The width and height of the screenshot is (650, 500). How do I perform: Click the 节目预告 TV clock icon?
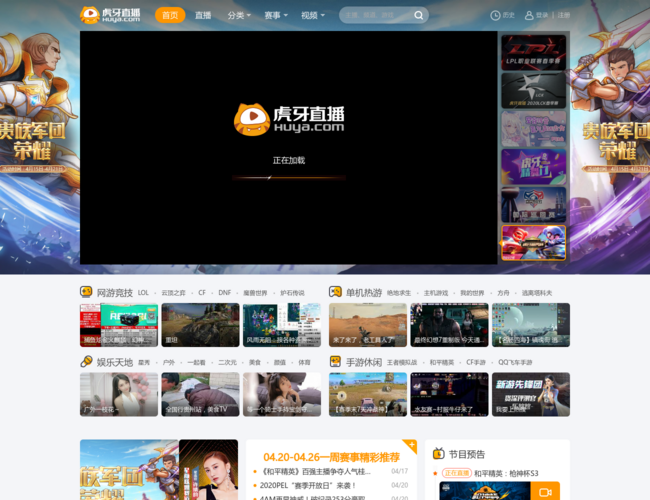coord(439,454)
